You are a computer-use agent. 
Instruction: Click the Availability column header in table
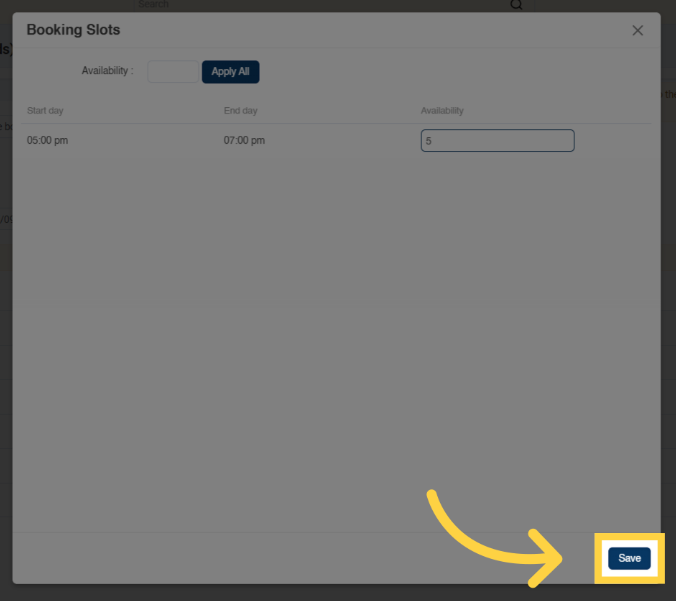coord(442,110)
